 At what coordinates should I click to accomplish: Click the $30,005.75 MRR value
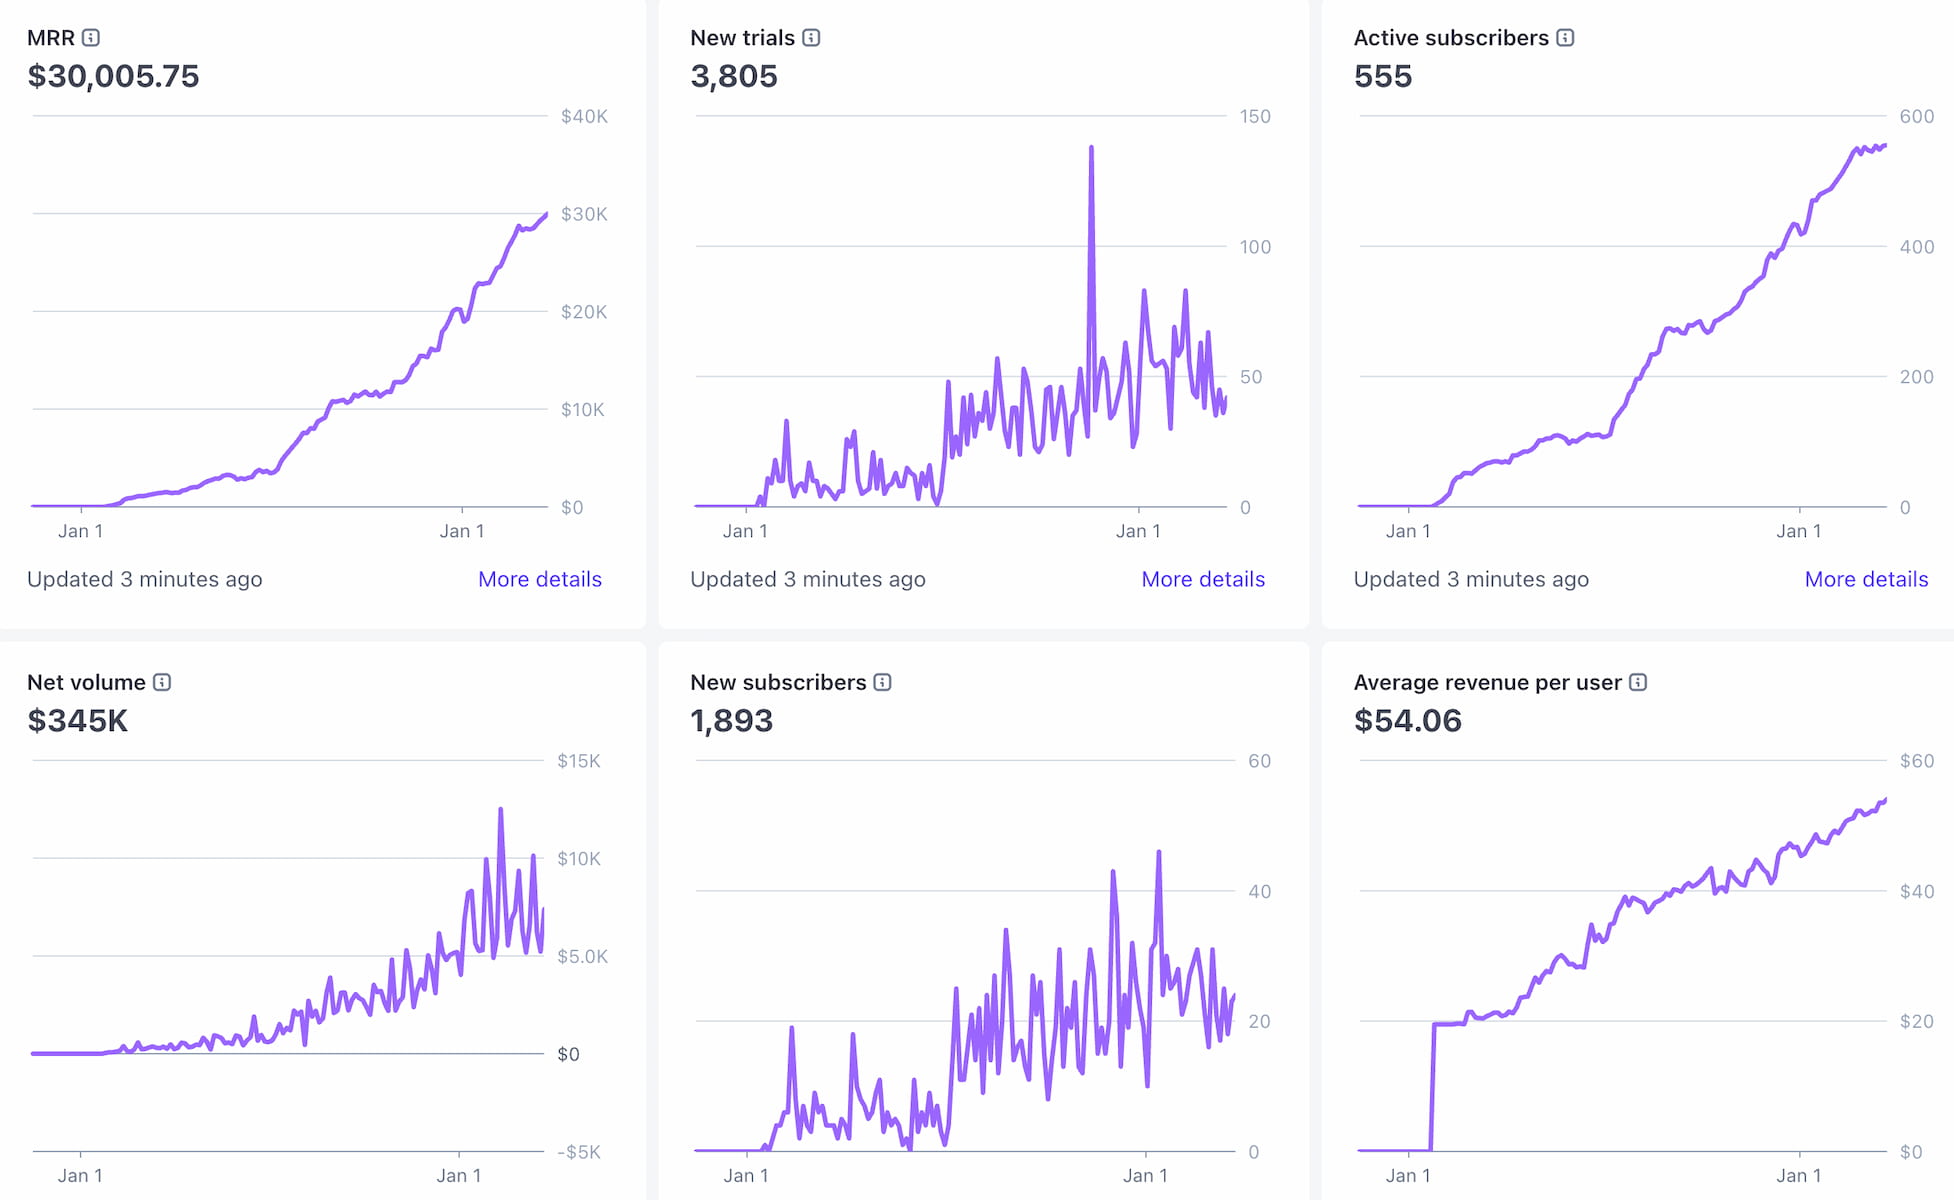click(x=113, y=77)
